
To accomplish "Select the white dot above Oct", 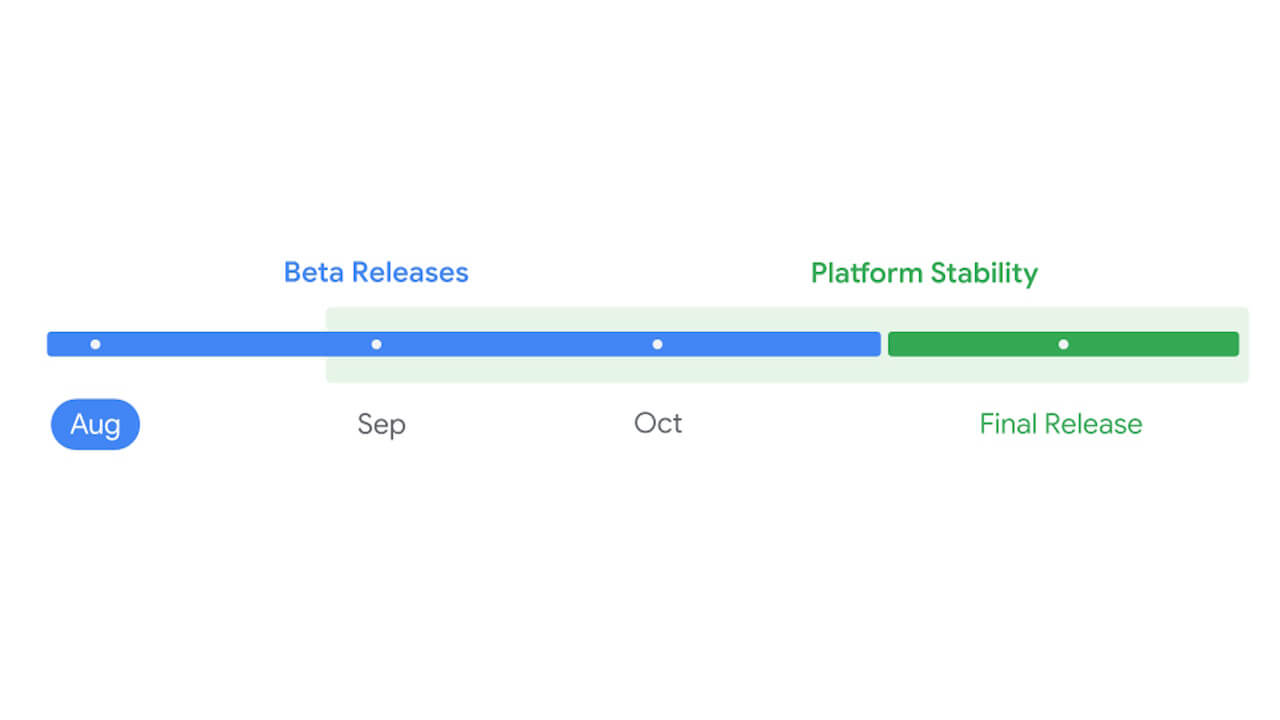I will coord(657,344).
